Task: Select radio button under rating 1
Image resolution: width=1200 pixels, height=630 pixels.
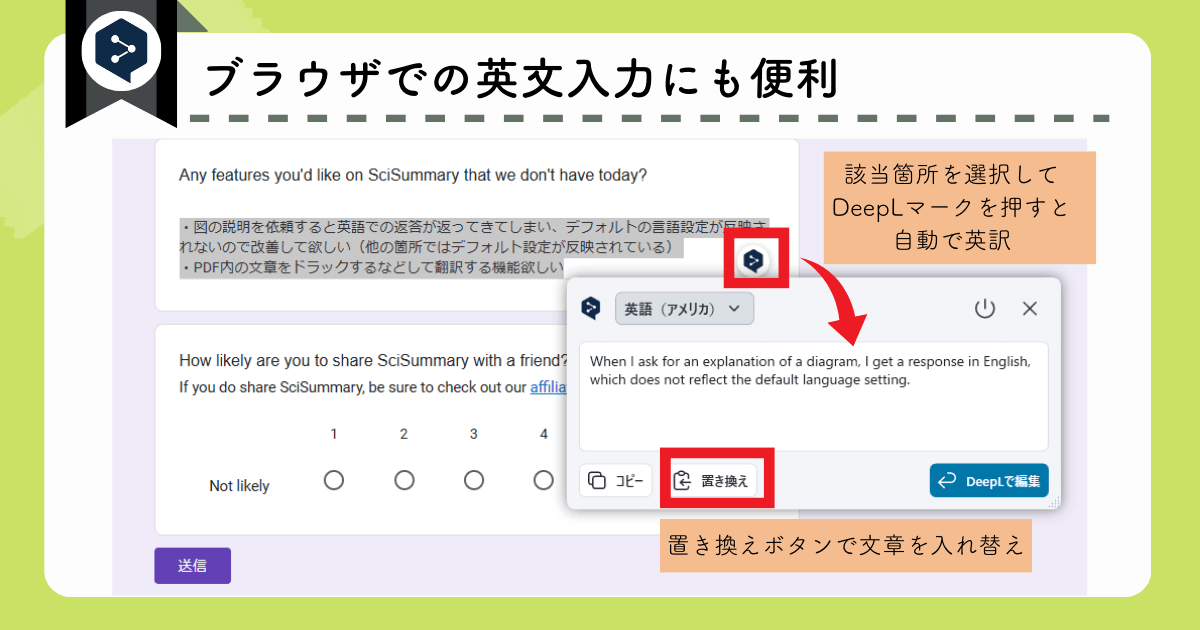Action: (x=334, y=480)
